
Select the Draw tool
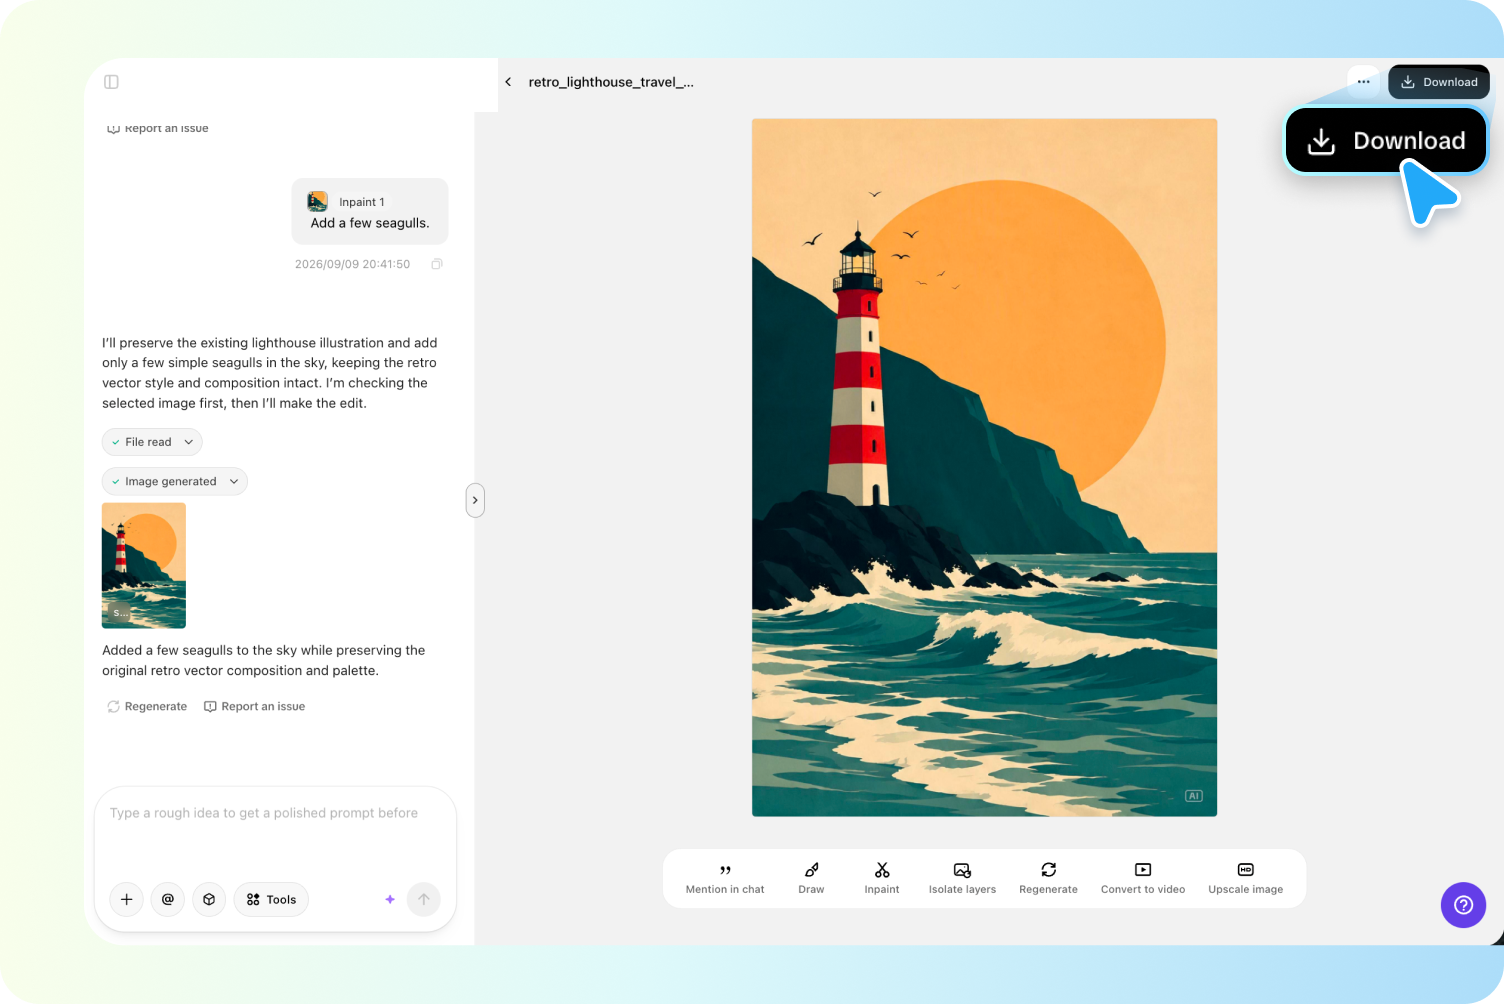[811, 878]
